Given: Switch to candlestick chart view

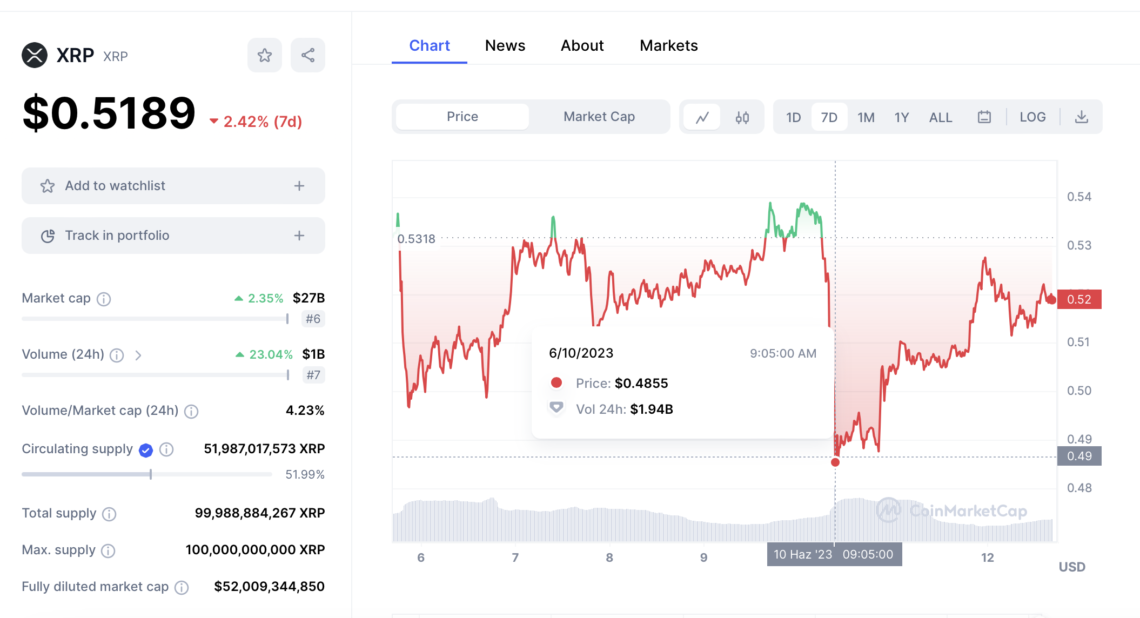Looking at the screenshot, I should [742, 117].
